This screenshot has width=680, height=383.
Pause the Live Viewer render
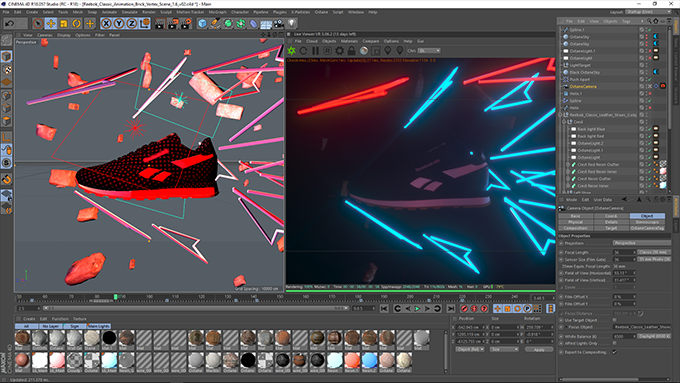click(x=315, y=51)
